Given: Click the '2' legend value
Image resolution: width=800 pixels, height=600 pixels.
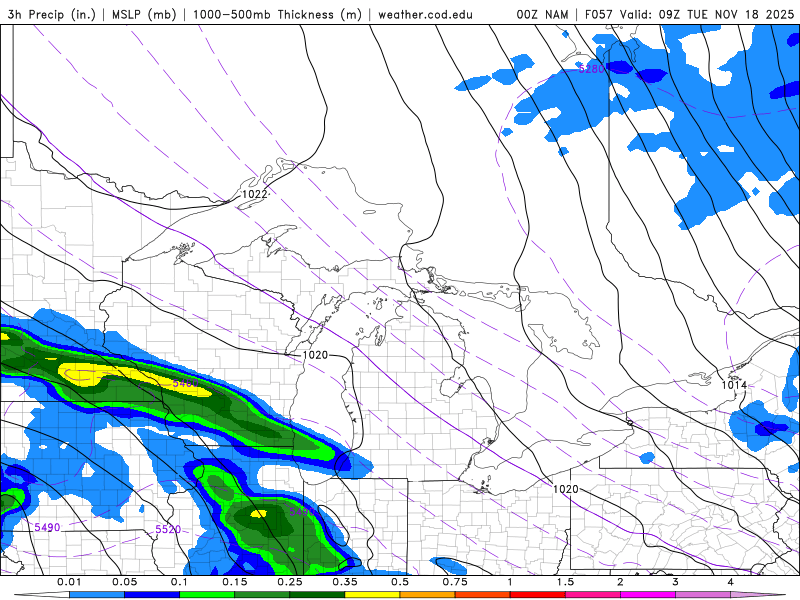Looking at the screenshot, I should point(620,582).
